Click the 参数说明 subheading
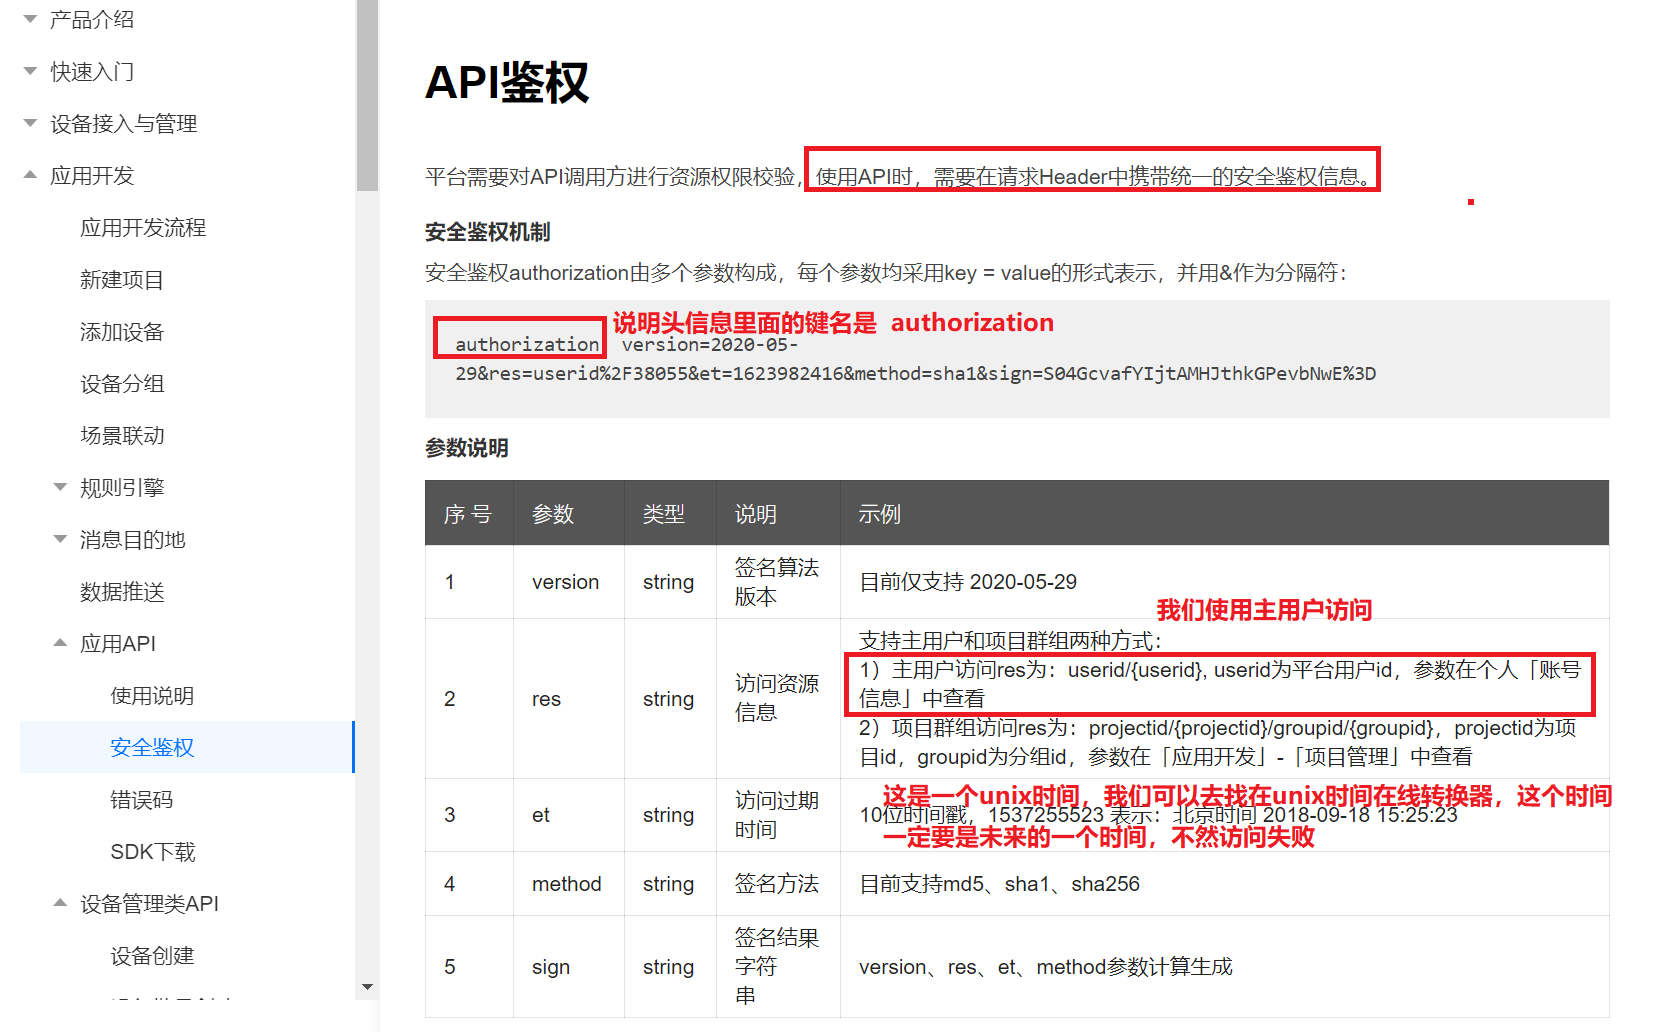The width and height of the screenshot is (1680, 1032). (x=467, y=448)
